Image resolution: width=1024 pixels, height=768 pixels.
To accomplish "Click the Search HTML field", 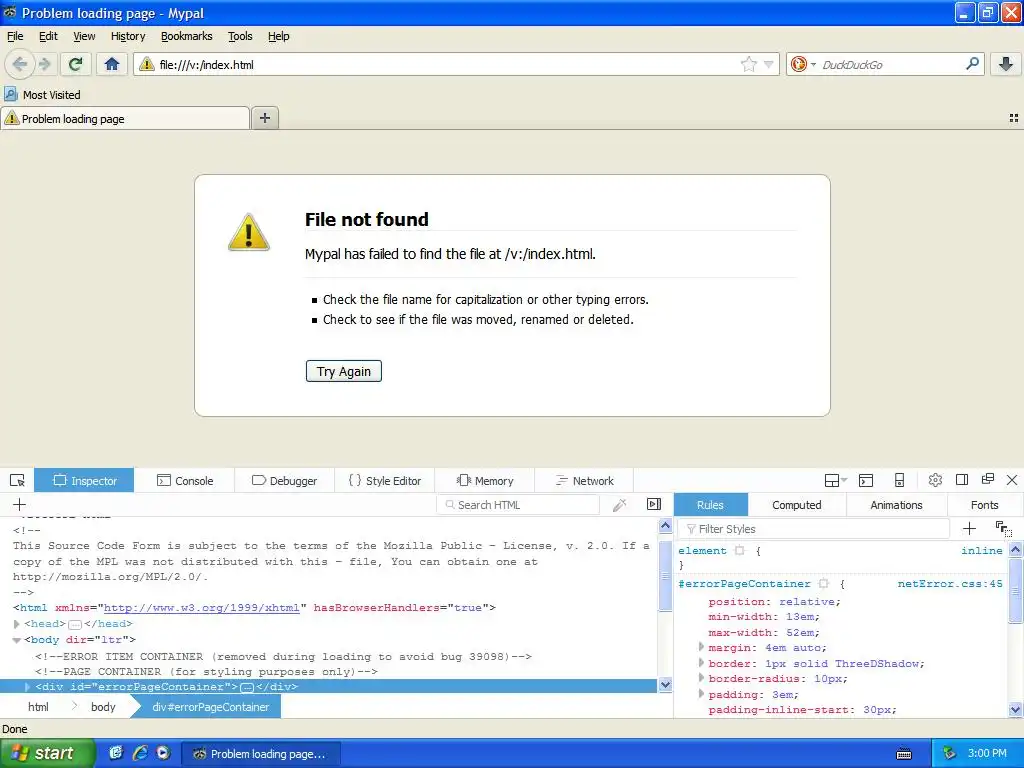I will point(518,505).
